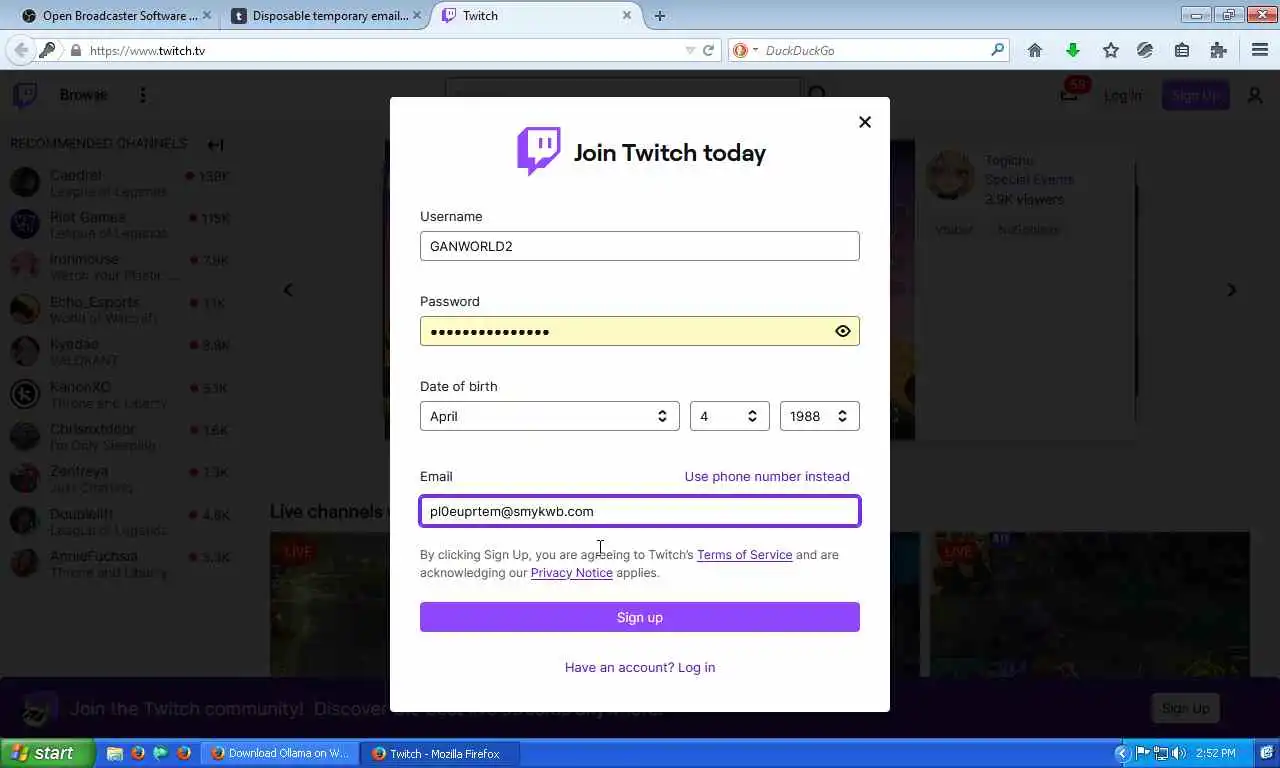Viewport: 1280px width, 768px height.
Task: Click the Twitch logo in the signup dialog
Action: pyautogui.click(x=538, y=151)
